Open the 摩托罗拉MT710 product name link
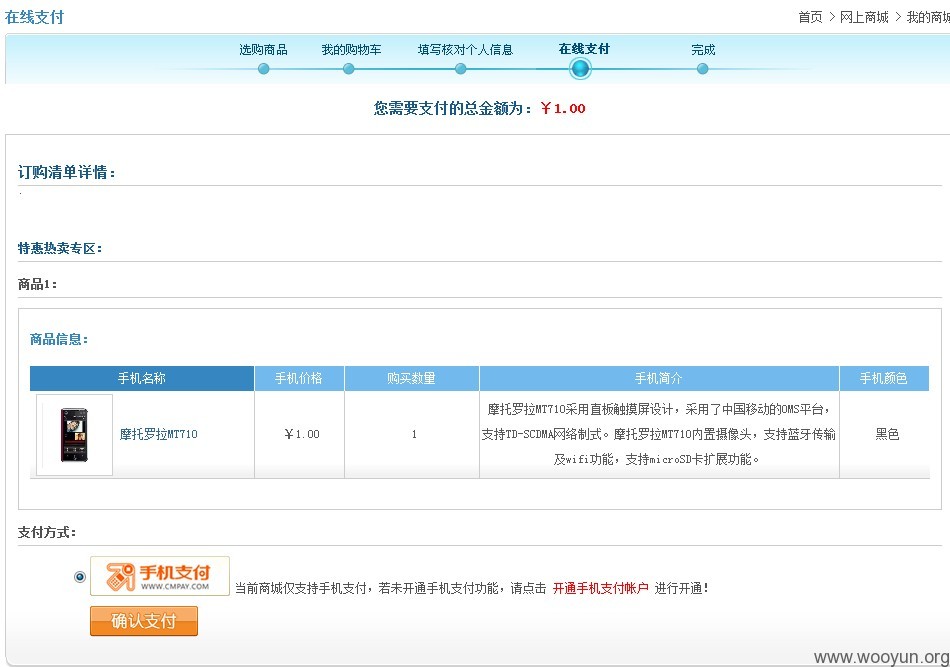The height and width of the screenshot is (667, 950). [x=159, y=434]
